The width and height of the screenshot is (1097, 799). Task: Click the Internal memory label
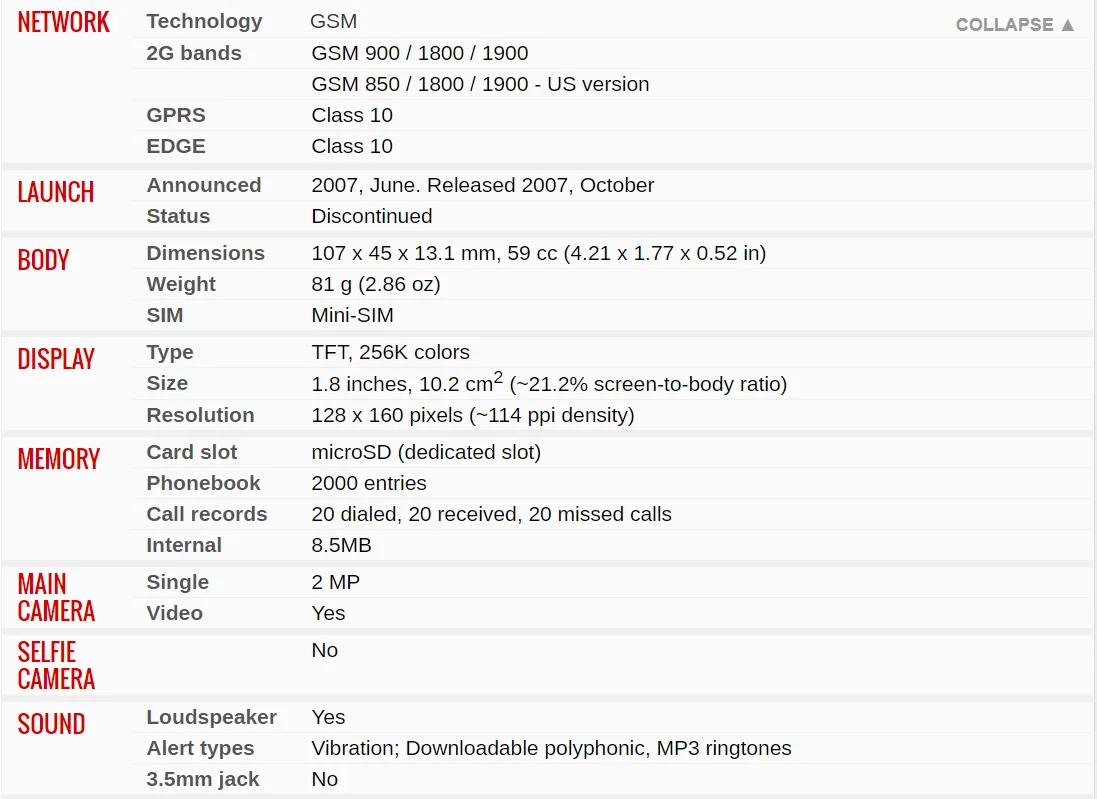click(x=184, y=545)
